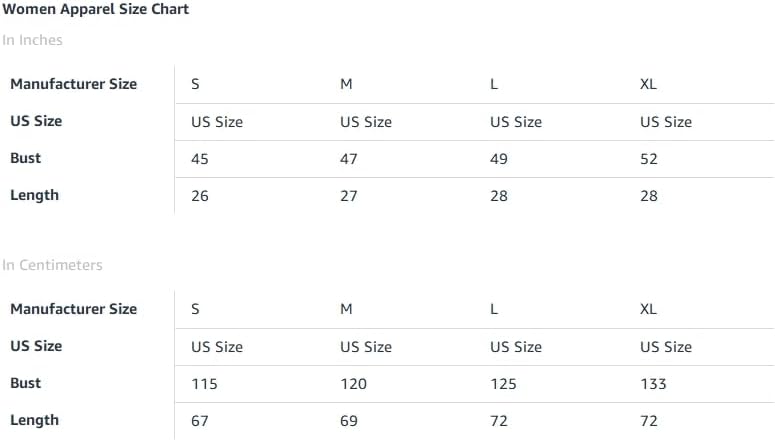The image size is (775, 440).
Task: Click the In Inches label
Action: point(32,40)
